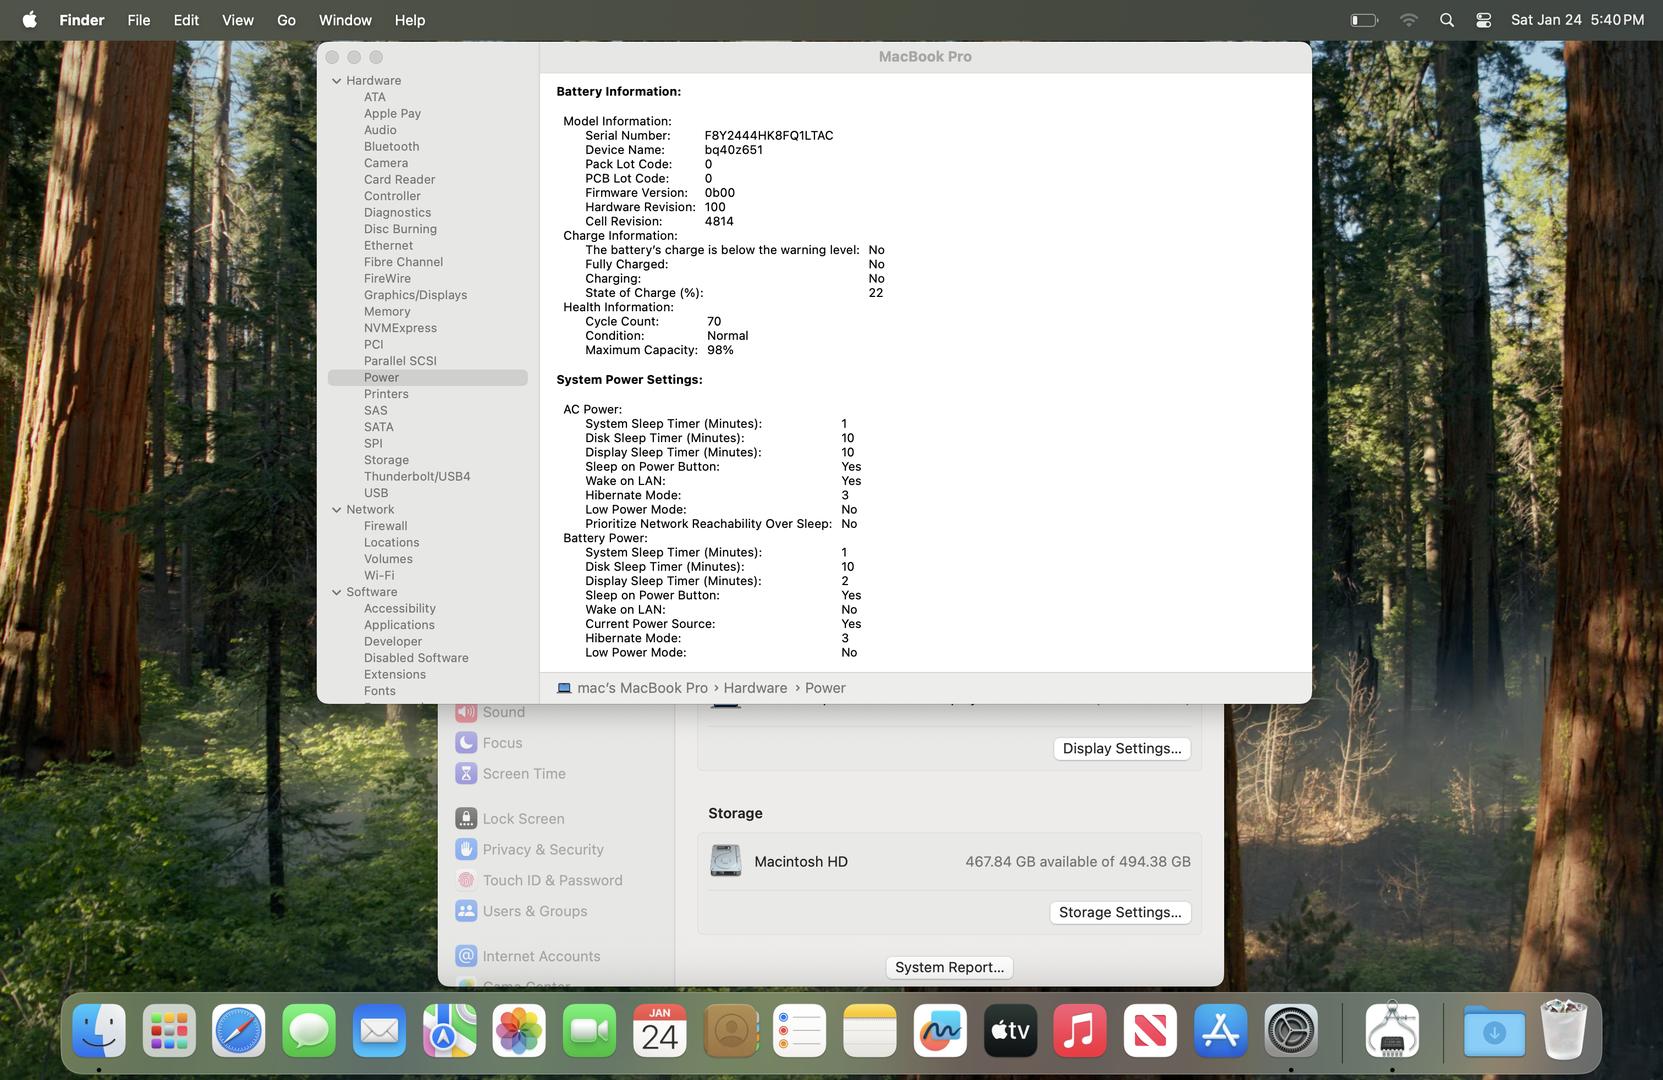Select Wi-Fi under Network
1663x1080 pixels.
[379, 576]
